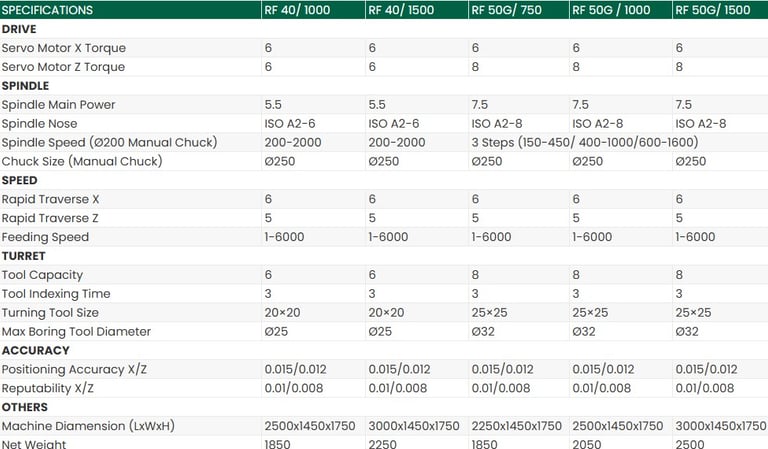Click the Net Weight row label

34,444
